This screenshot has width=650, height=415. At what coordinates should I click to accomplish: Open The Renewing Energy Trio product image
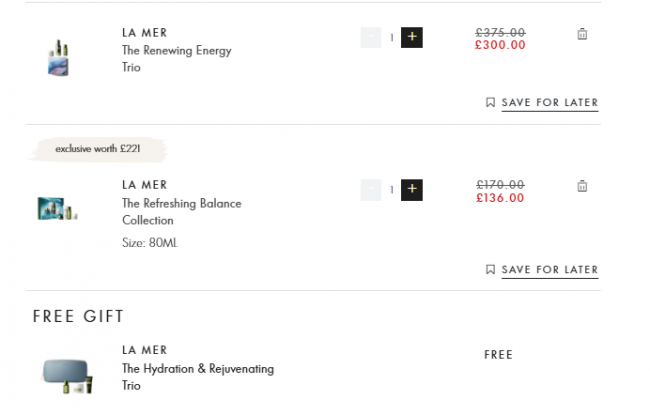coord(58,57)
